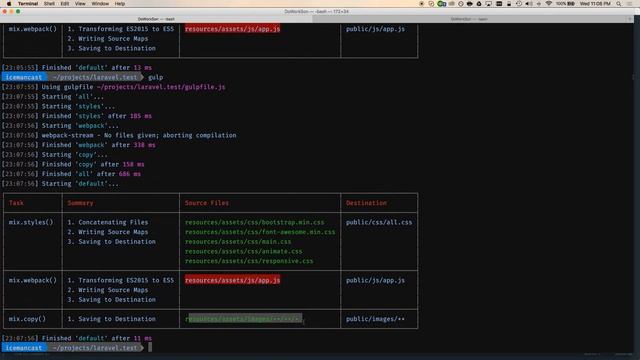This screenshot has width=640, height=360.
Task: Click the yellow minimize window button
Action: [11, 11]
